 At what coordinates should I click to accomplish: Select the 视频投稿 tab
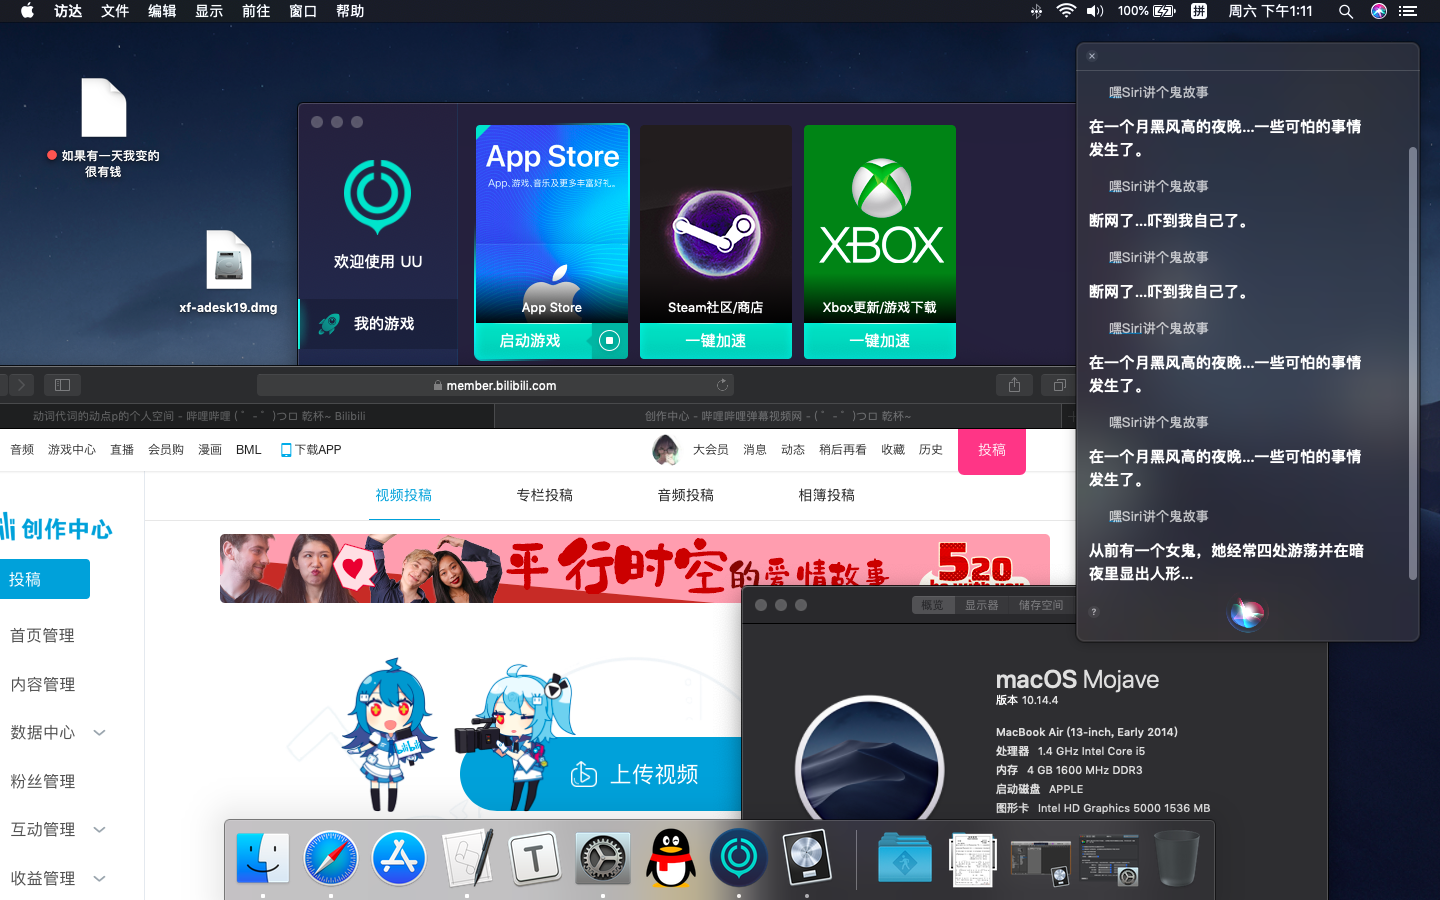(404, 495)
